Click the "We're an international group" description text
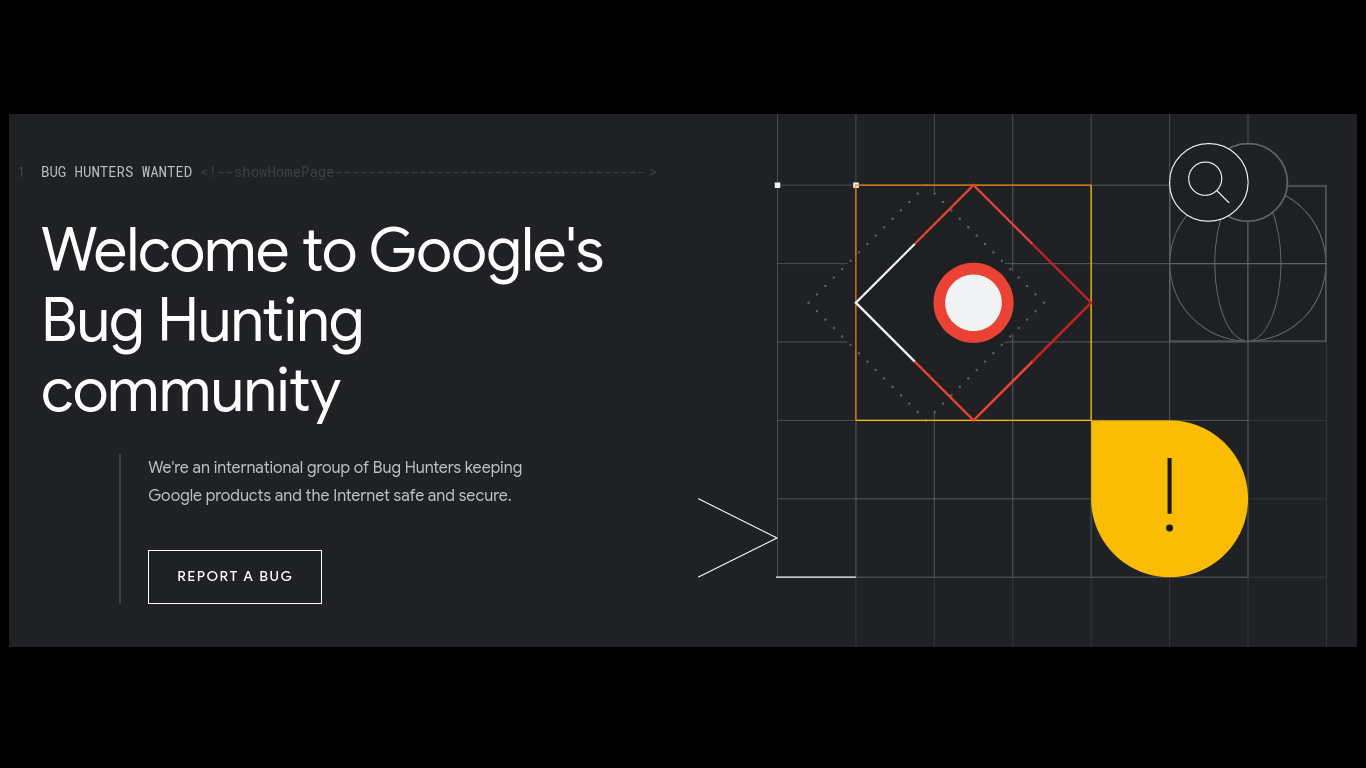The image size is (1366, 768). click(x=335, y=481)
